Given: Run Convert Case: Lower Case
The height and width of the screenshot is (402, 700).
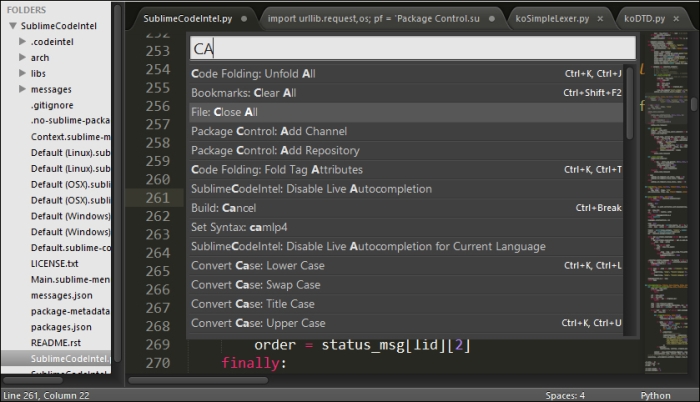Looking at the screenshot, I should click(x=406, y=266).
